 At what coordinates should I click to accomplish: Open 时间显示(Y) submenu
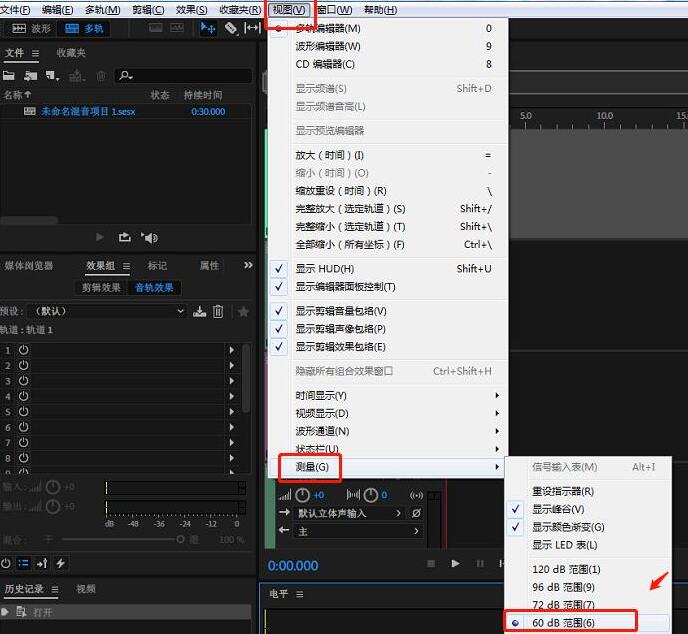tap(388, 395)
